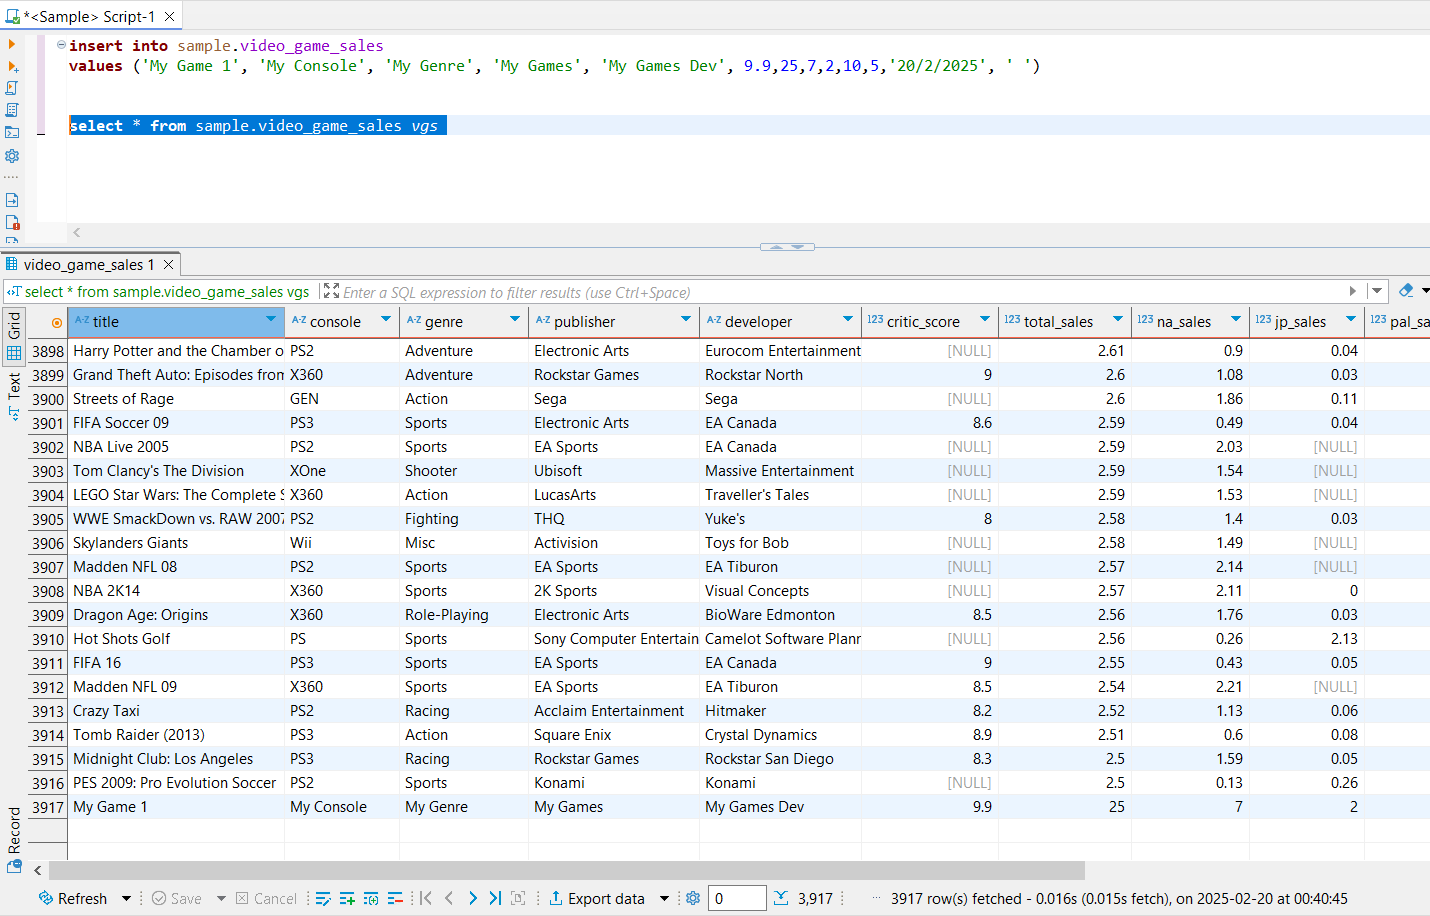Click the toggle auto-fit row icon in the bottom toolbar
Image resolution: width=1430 pixels, height=916 pixels.
coord(518,898)
